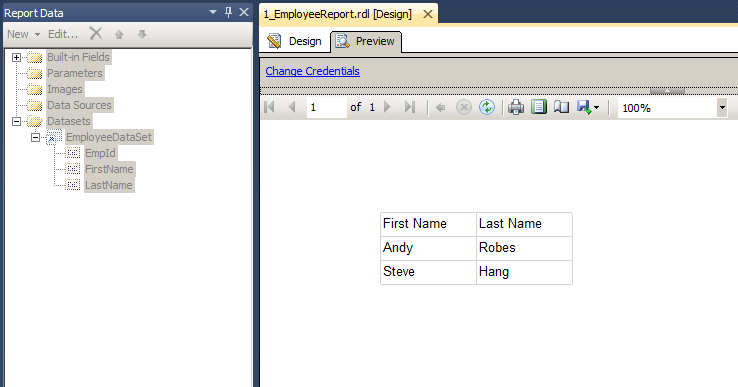Click the Andy cell

tap(428, 248)
